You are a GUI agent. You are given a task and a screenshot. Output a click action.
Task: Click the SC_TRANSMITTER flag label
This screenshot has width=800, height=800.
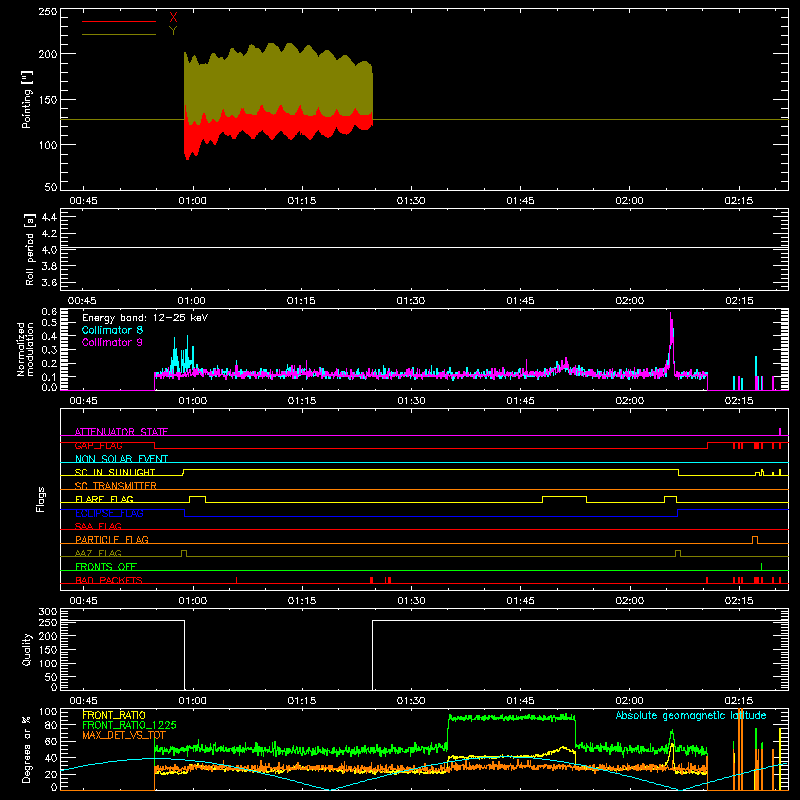pos(116,486)
